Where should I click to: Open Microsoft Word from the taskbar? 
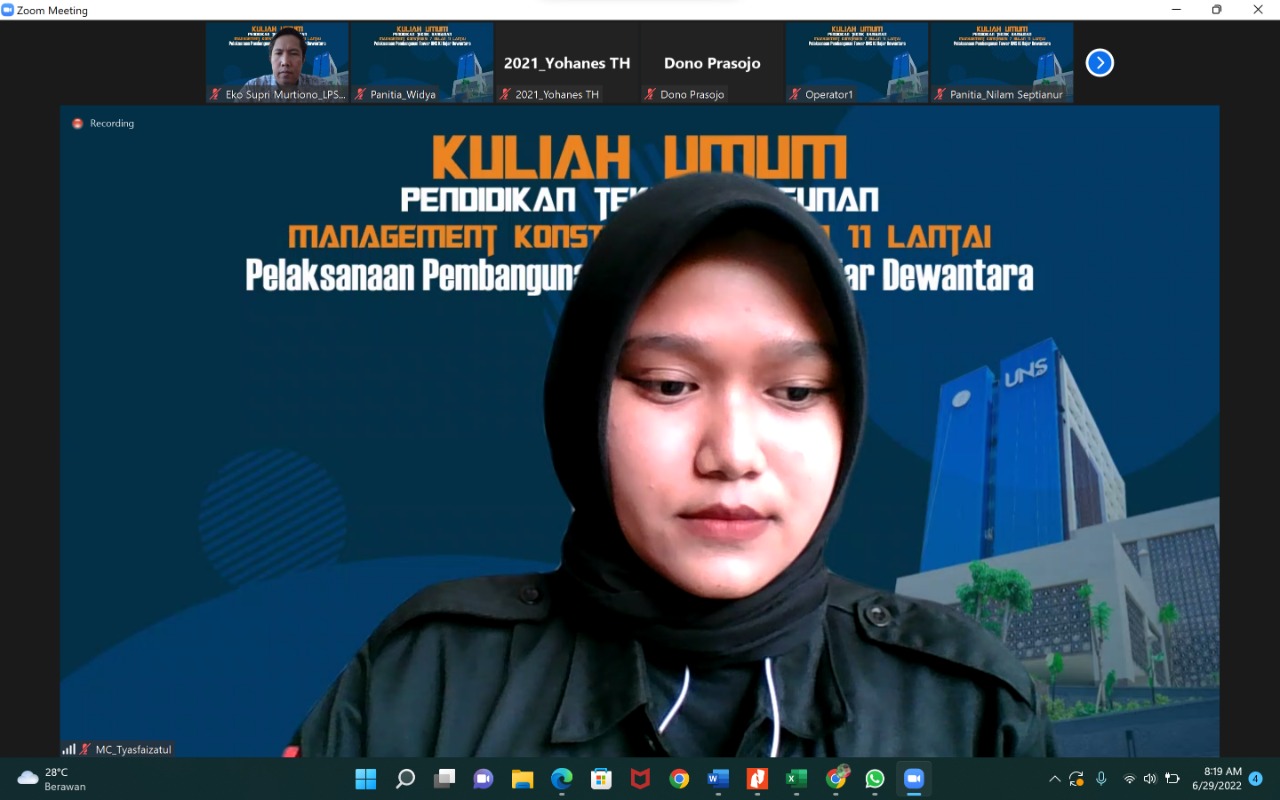(x=718, y=779)
